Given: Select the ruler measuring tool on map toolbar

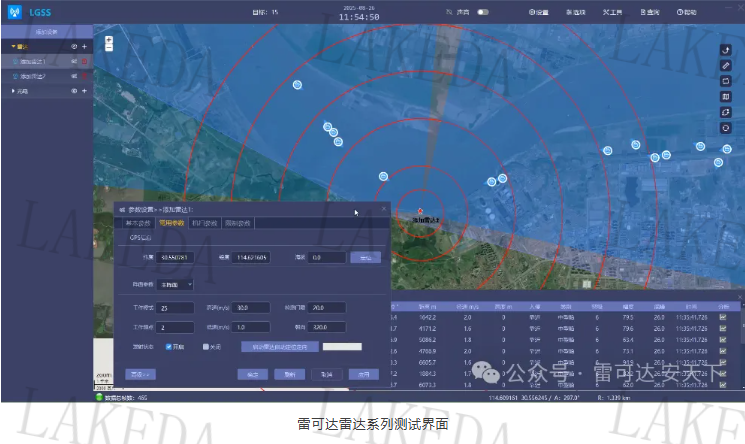Looking at the screenshot, I should tap(726, 66).
